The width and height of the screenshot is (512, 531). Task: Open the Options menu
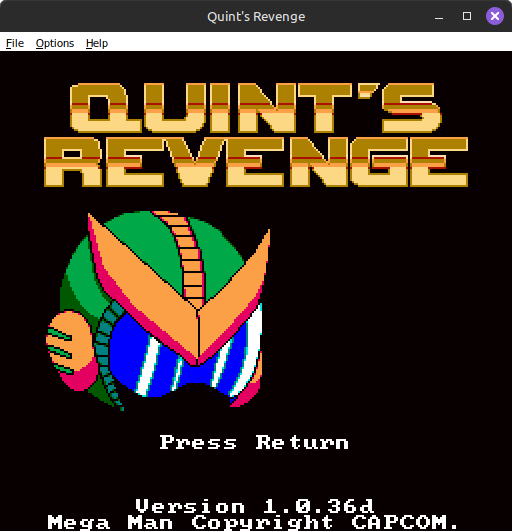(55, 43)
